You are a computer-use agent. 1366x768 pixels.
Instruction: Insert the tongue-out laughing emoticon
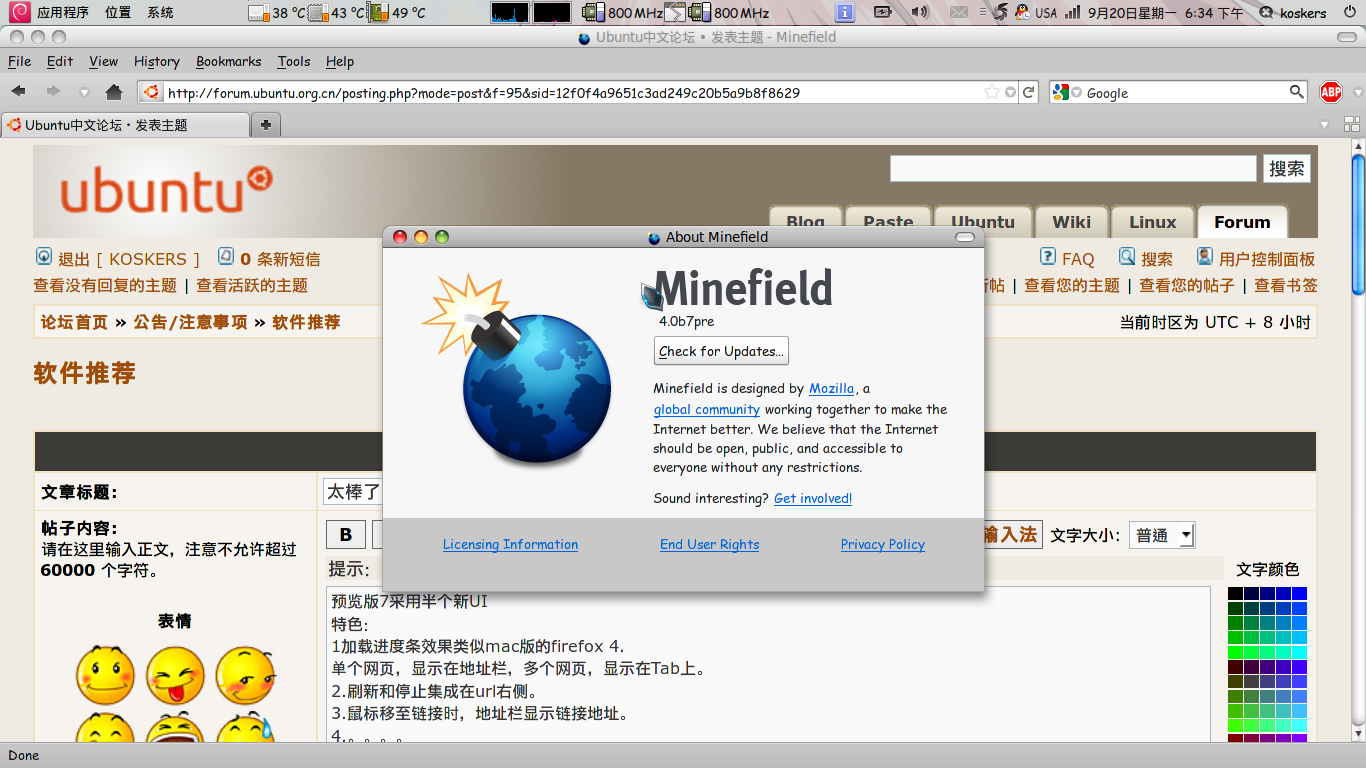[x=175, y=676]
